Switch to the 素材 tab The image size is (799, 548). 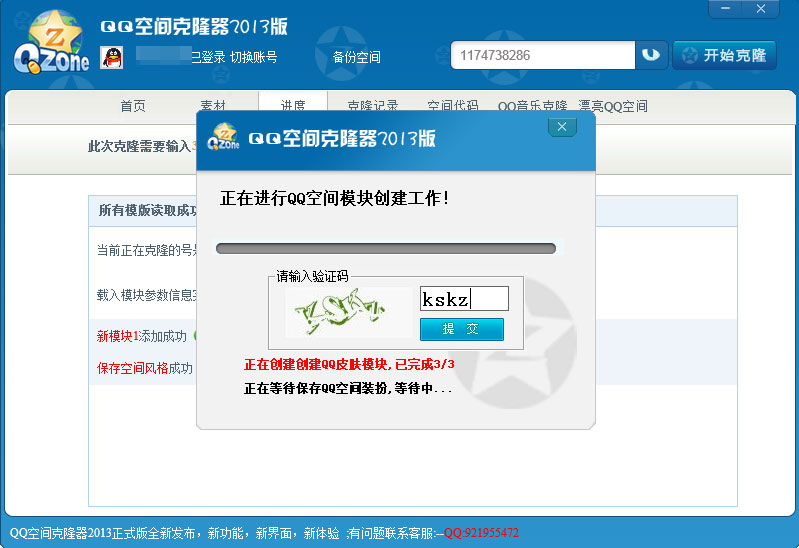(x=213, y=106)
